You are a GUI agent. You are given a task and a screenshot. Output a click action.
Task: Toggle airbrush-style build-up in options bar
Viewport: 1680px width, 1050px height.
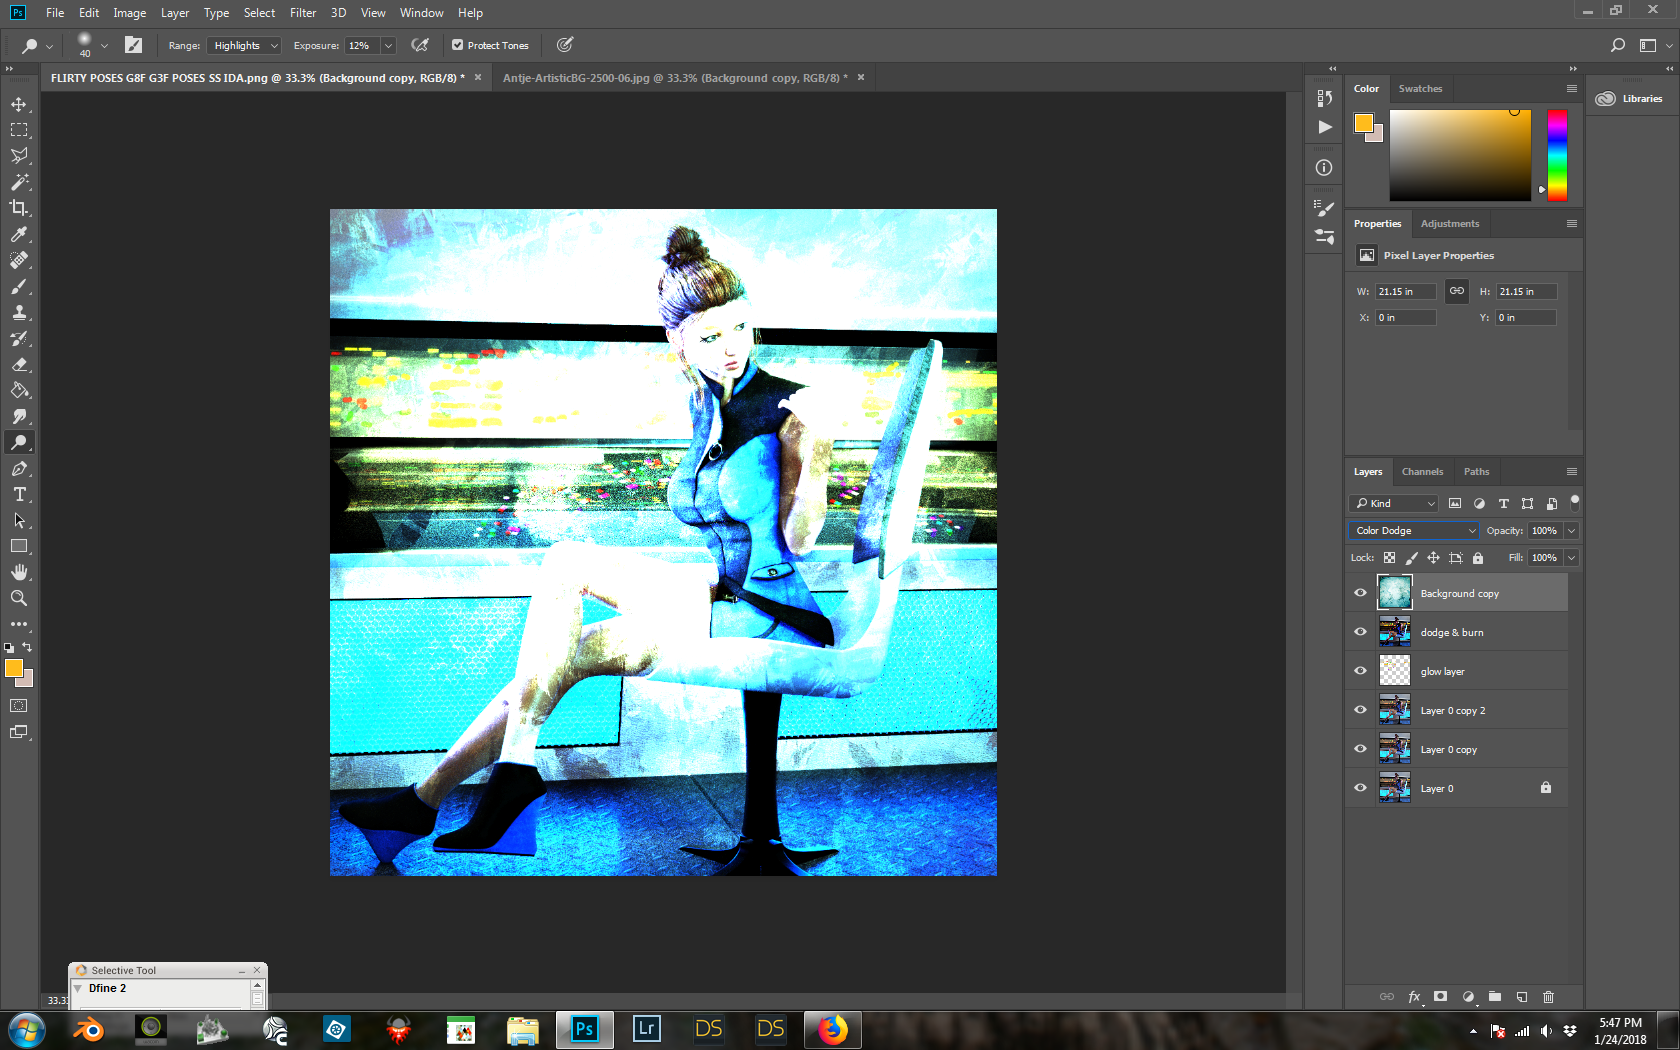point(420,45)
